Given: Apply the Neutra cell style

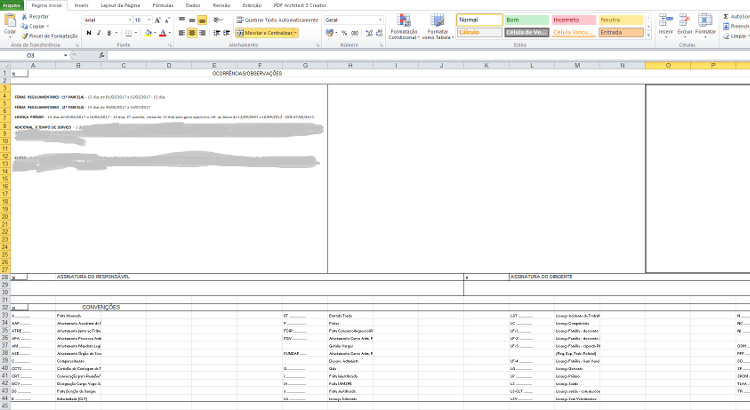Looking at the screenshot, I should 621,20.
